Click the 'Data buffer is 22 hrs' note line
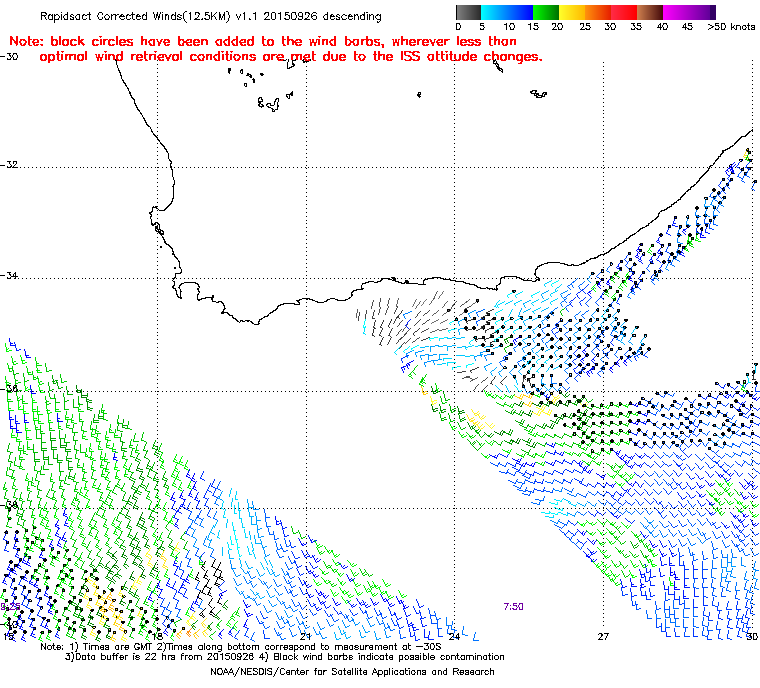This screenshot has height=688, width=760. pyautogui.click(x=285, y=657)
